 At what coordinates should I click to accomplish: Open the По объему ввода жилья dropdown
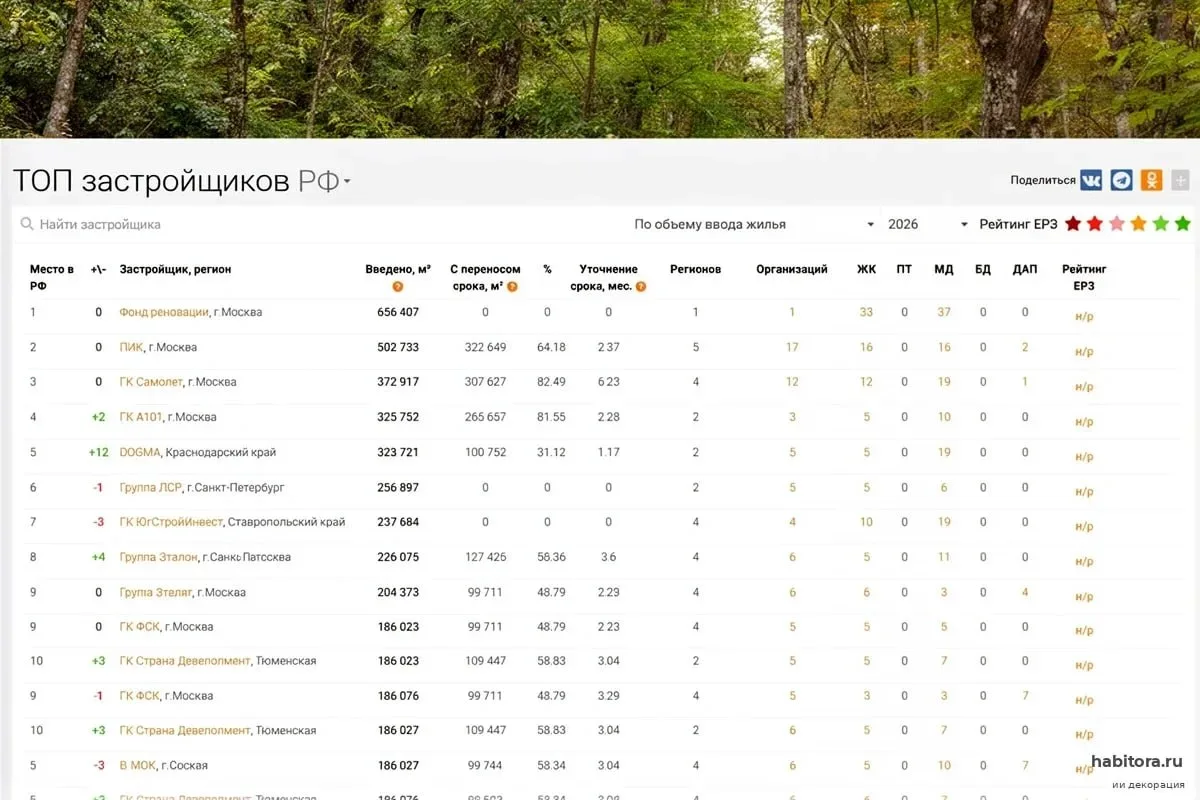point(754,225)
